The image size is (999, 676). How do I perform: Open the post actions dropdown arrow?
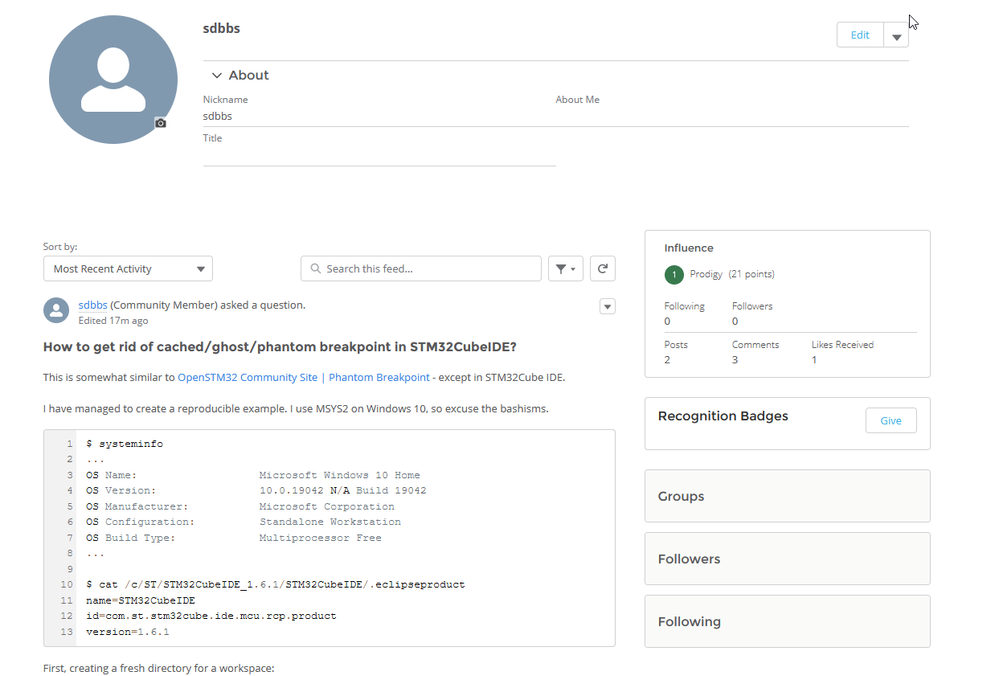pyautogui.click(x=607, y=306)
